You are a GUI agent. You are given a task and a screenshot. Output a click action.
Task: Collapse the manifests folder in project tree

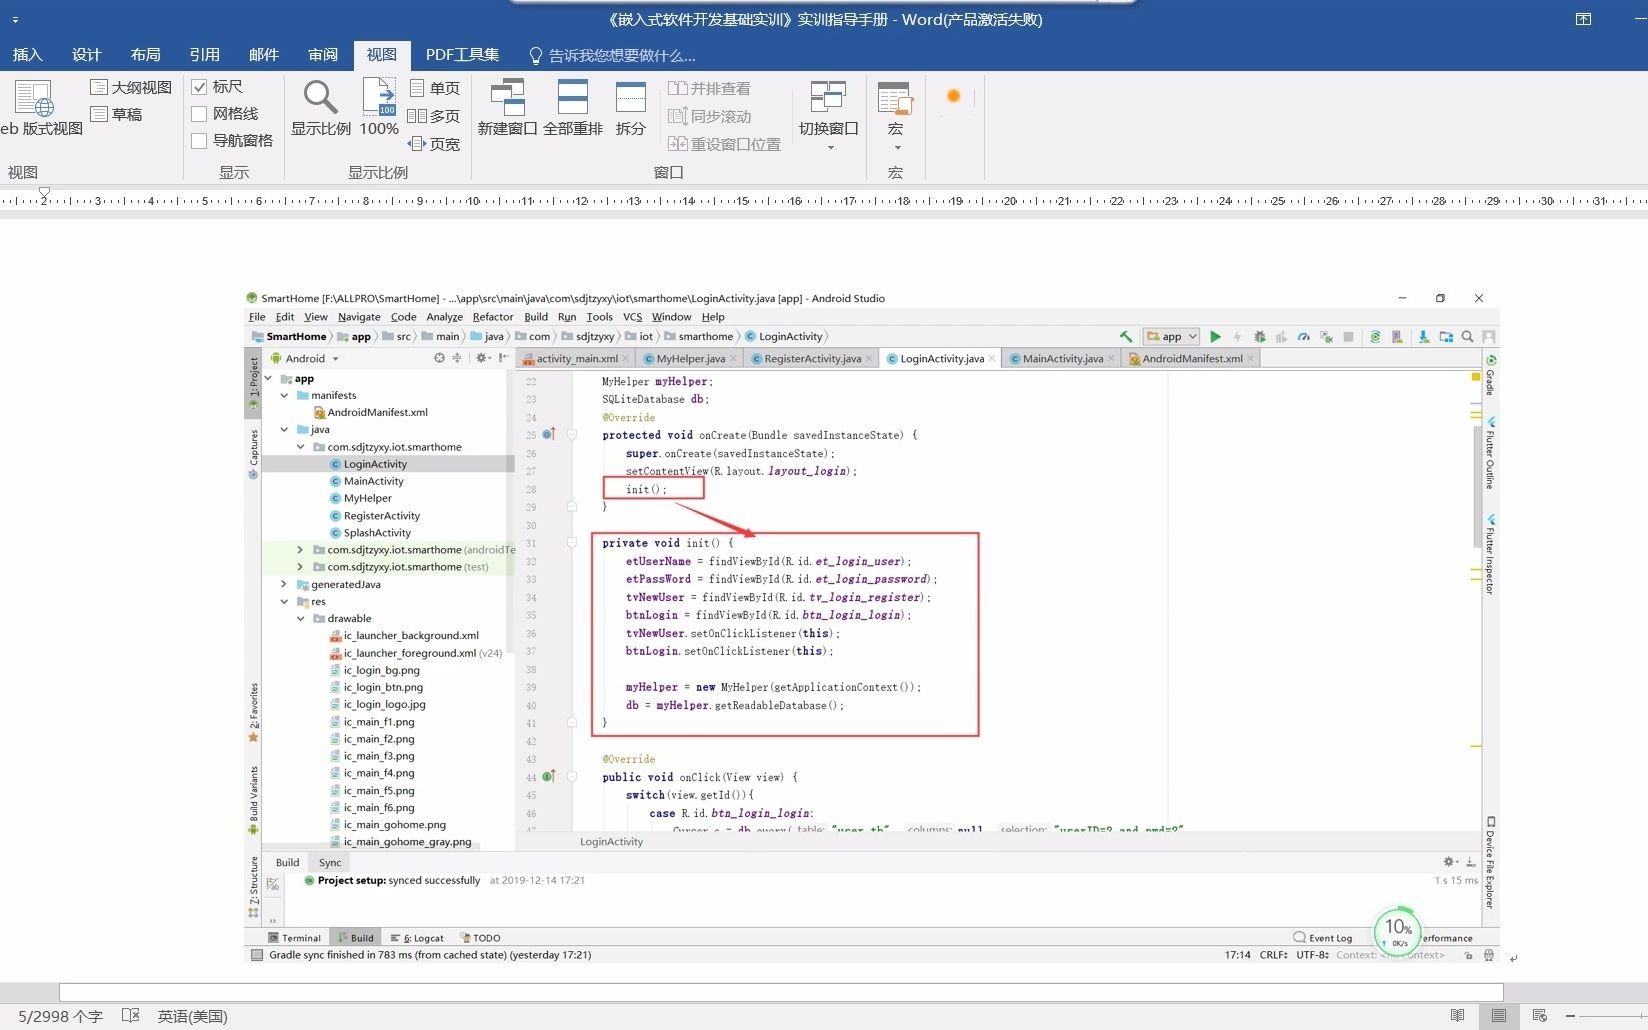(x=285, y=395)
